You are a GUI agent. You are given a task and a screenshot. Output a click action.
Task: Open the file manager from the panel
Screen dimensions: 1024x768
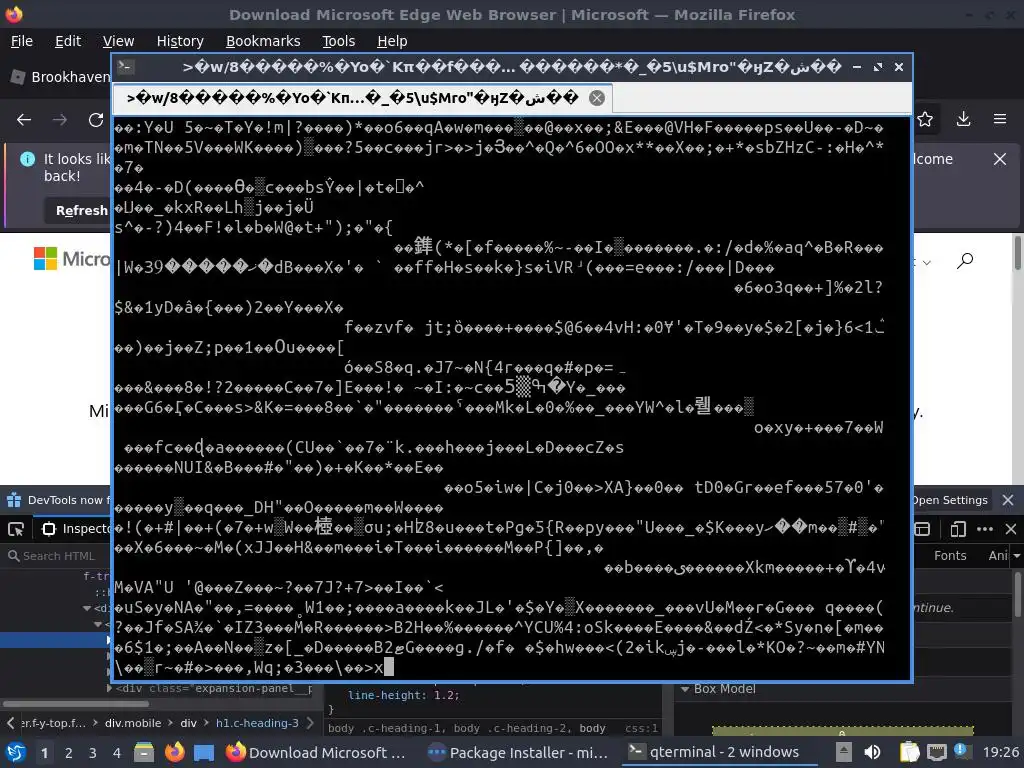[x=144, y=752]
